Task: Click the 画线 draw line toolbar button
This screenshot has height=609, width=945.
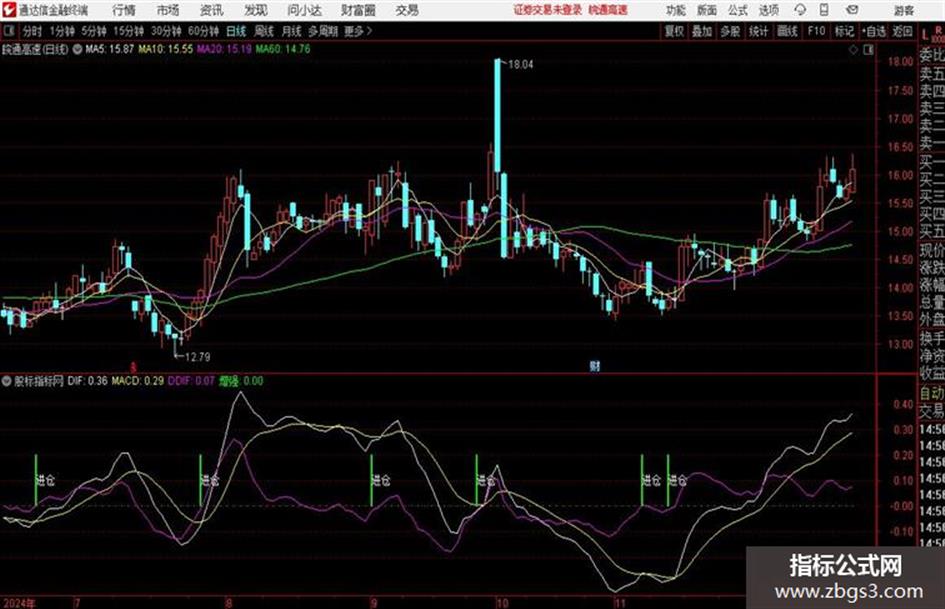Action: click(787, 31)
